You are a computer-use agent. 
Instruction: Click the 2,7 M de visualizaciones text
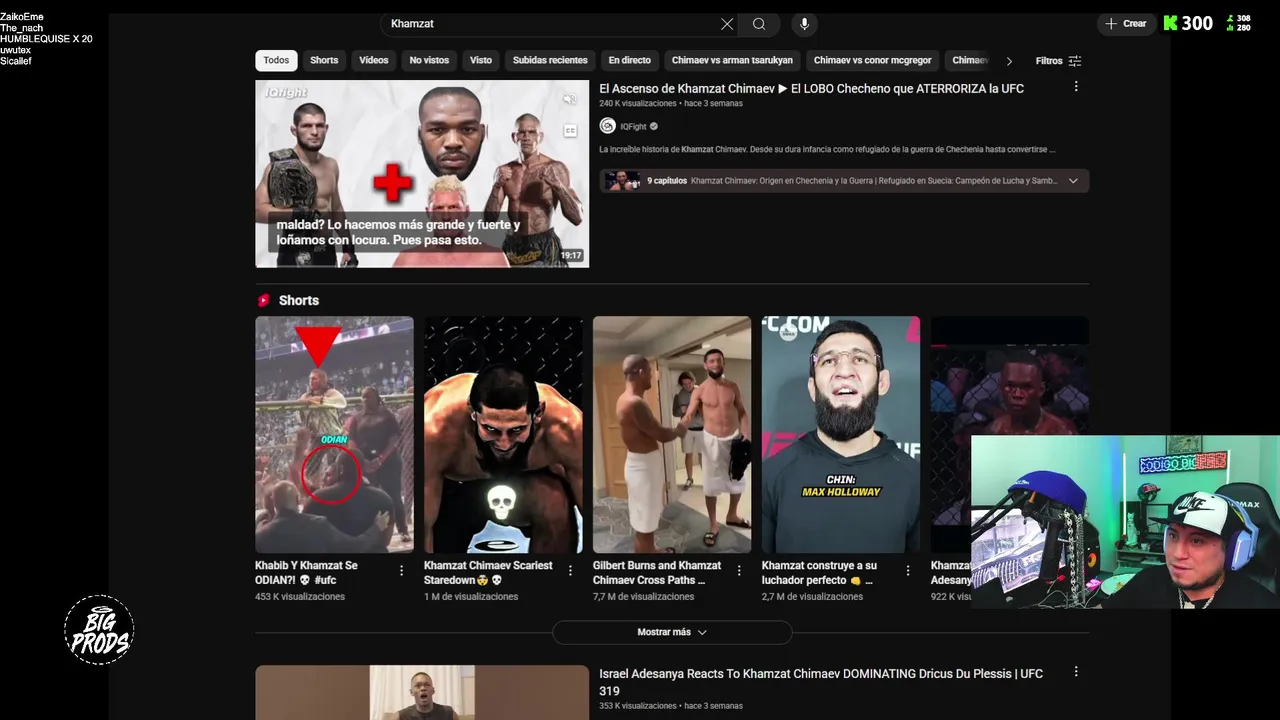click(812, 597)
